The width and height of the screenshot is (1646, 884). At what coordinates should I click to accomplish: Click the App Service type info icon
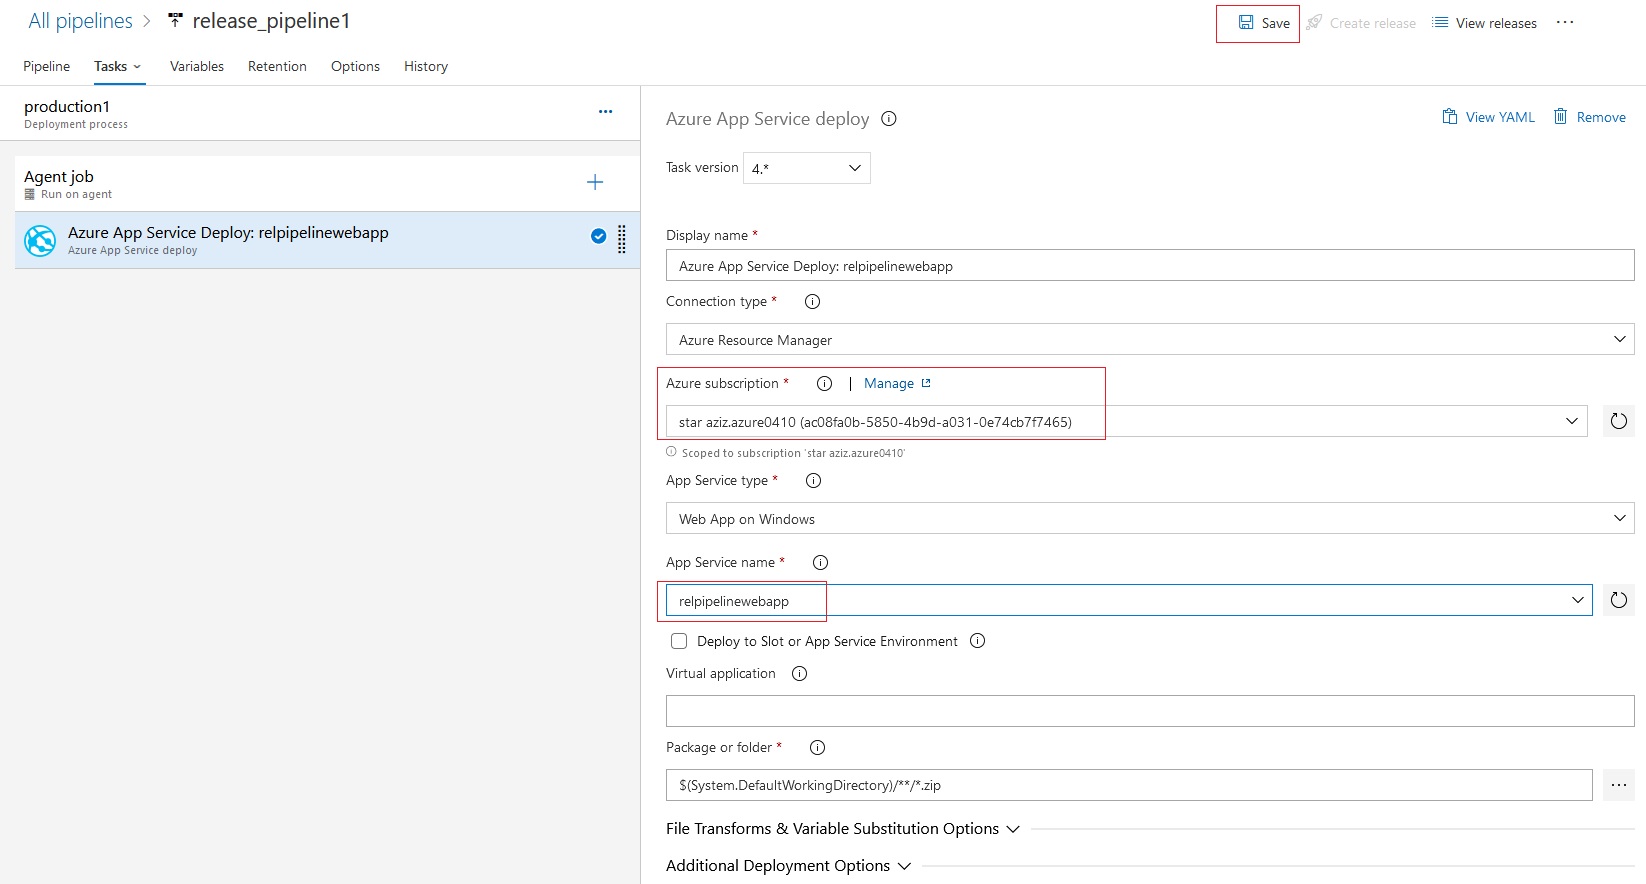[814, 480]
